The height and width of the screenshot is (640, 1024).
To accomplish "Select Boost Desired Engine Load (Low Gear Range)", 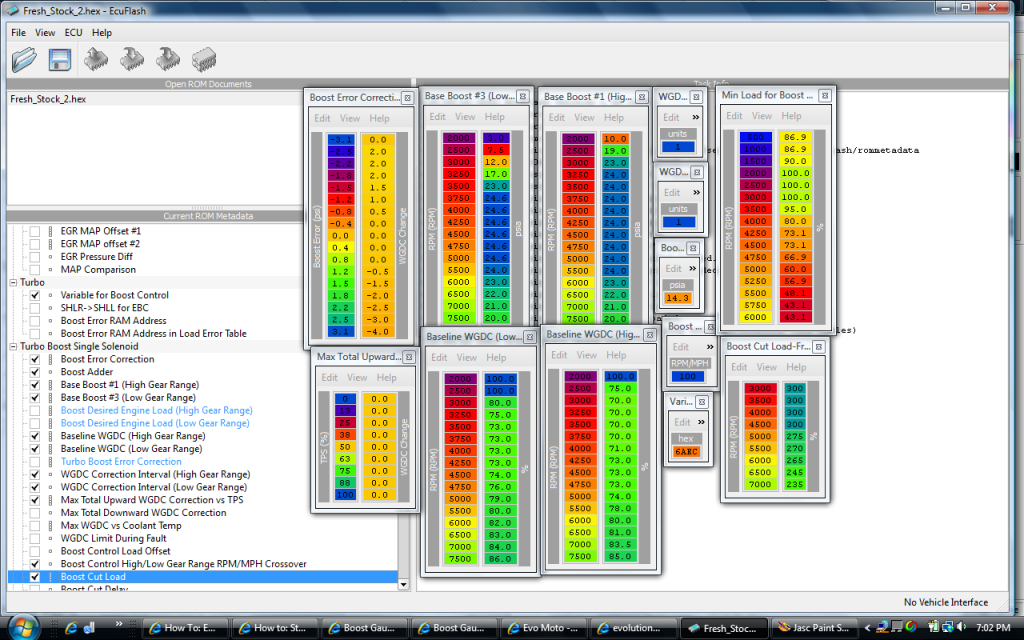I will 155,423.
